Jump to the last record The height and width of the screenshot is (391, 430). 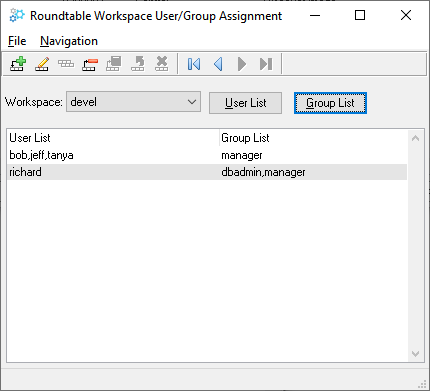pyautogui.click(x=266, y=64)
